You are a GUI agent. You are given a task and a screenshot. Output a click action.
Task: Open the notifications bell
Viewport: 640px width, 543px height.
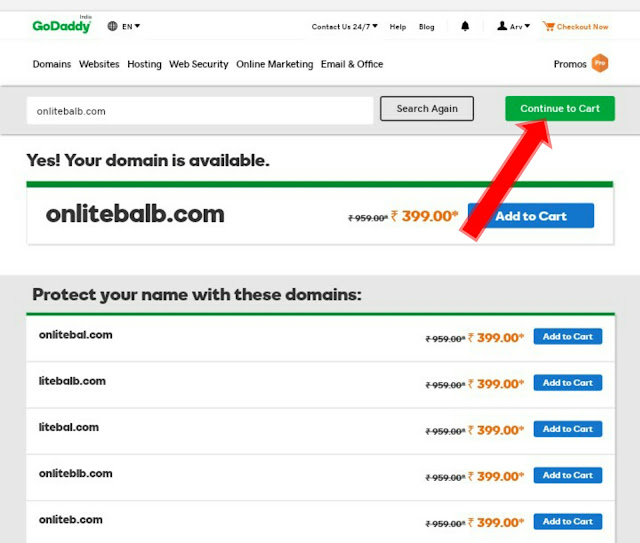(x=465, y=27)
